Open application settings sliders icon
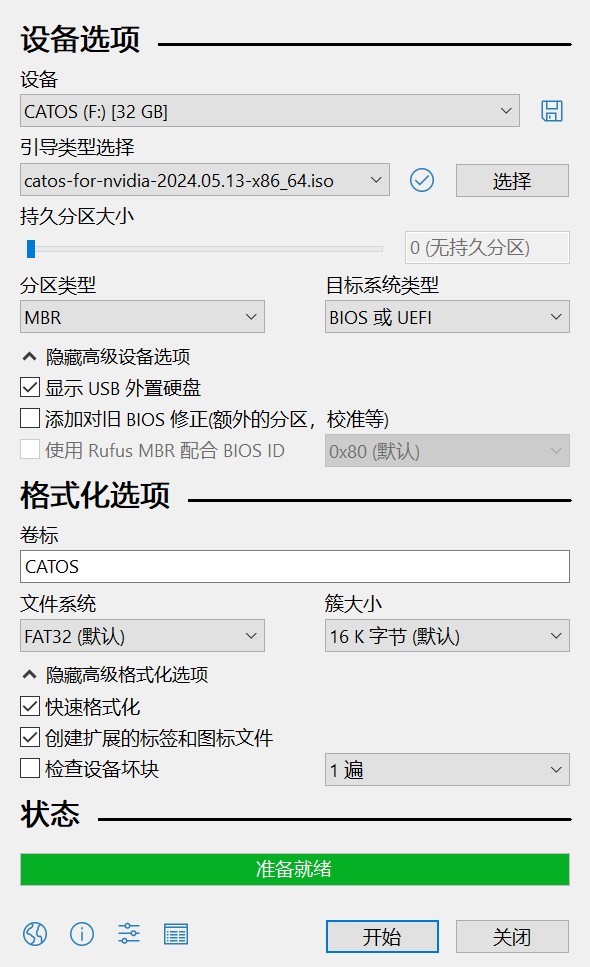Image resolution: width=590 pixels, height=967 pixels. point(129,934)
